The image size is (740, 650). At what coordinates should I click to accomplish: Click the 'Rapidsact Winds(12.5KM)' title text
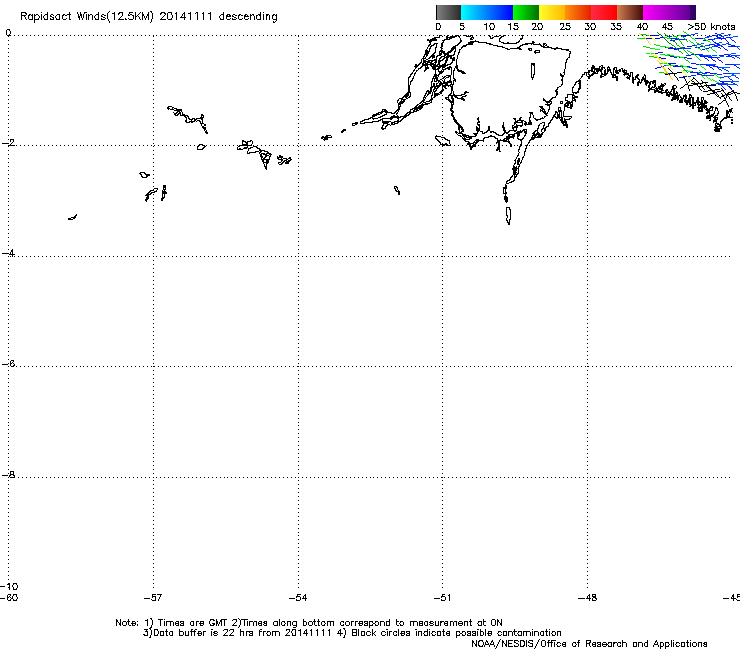point(87,17)
